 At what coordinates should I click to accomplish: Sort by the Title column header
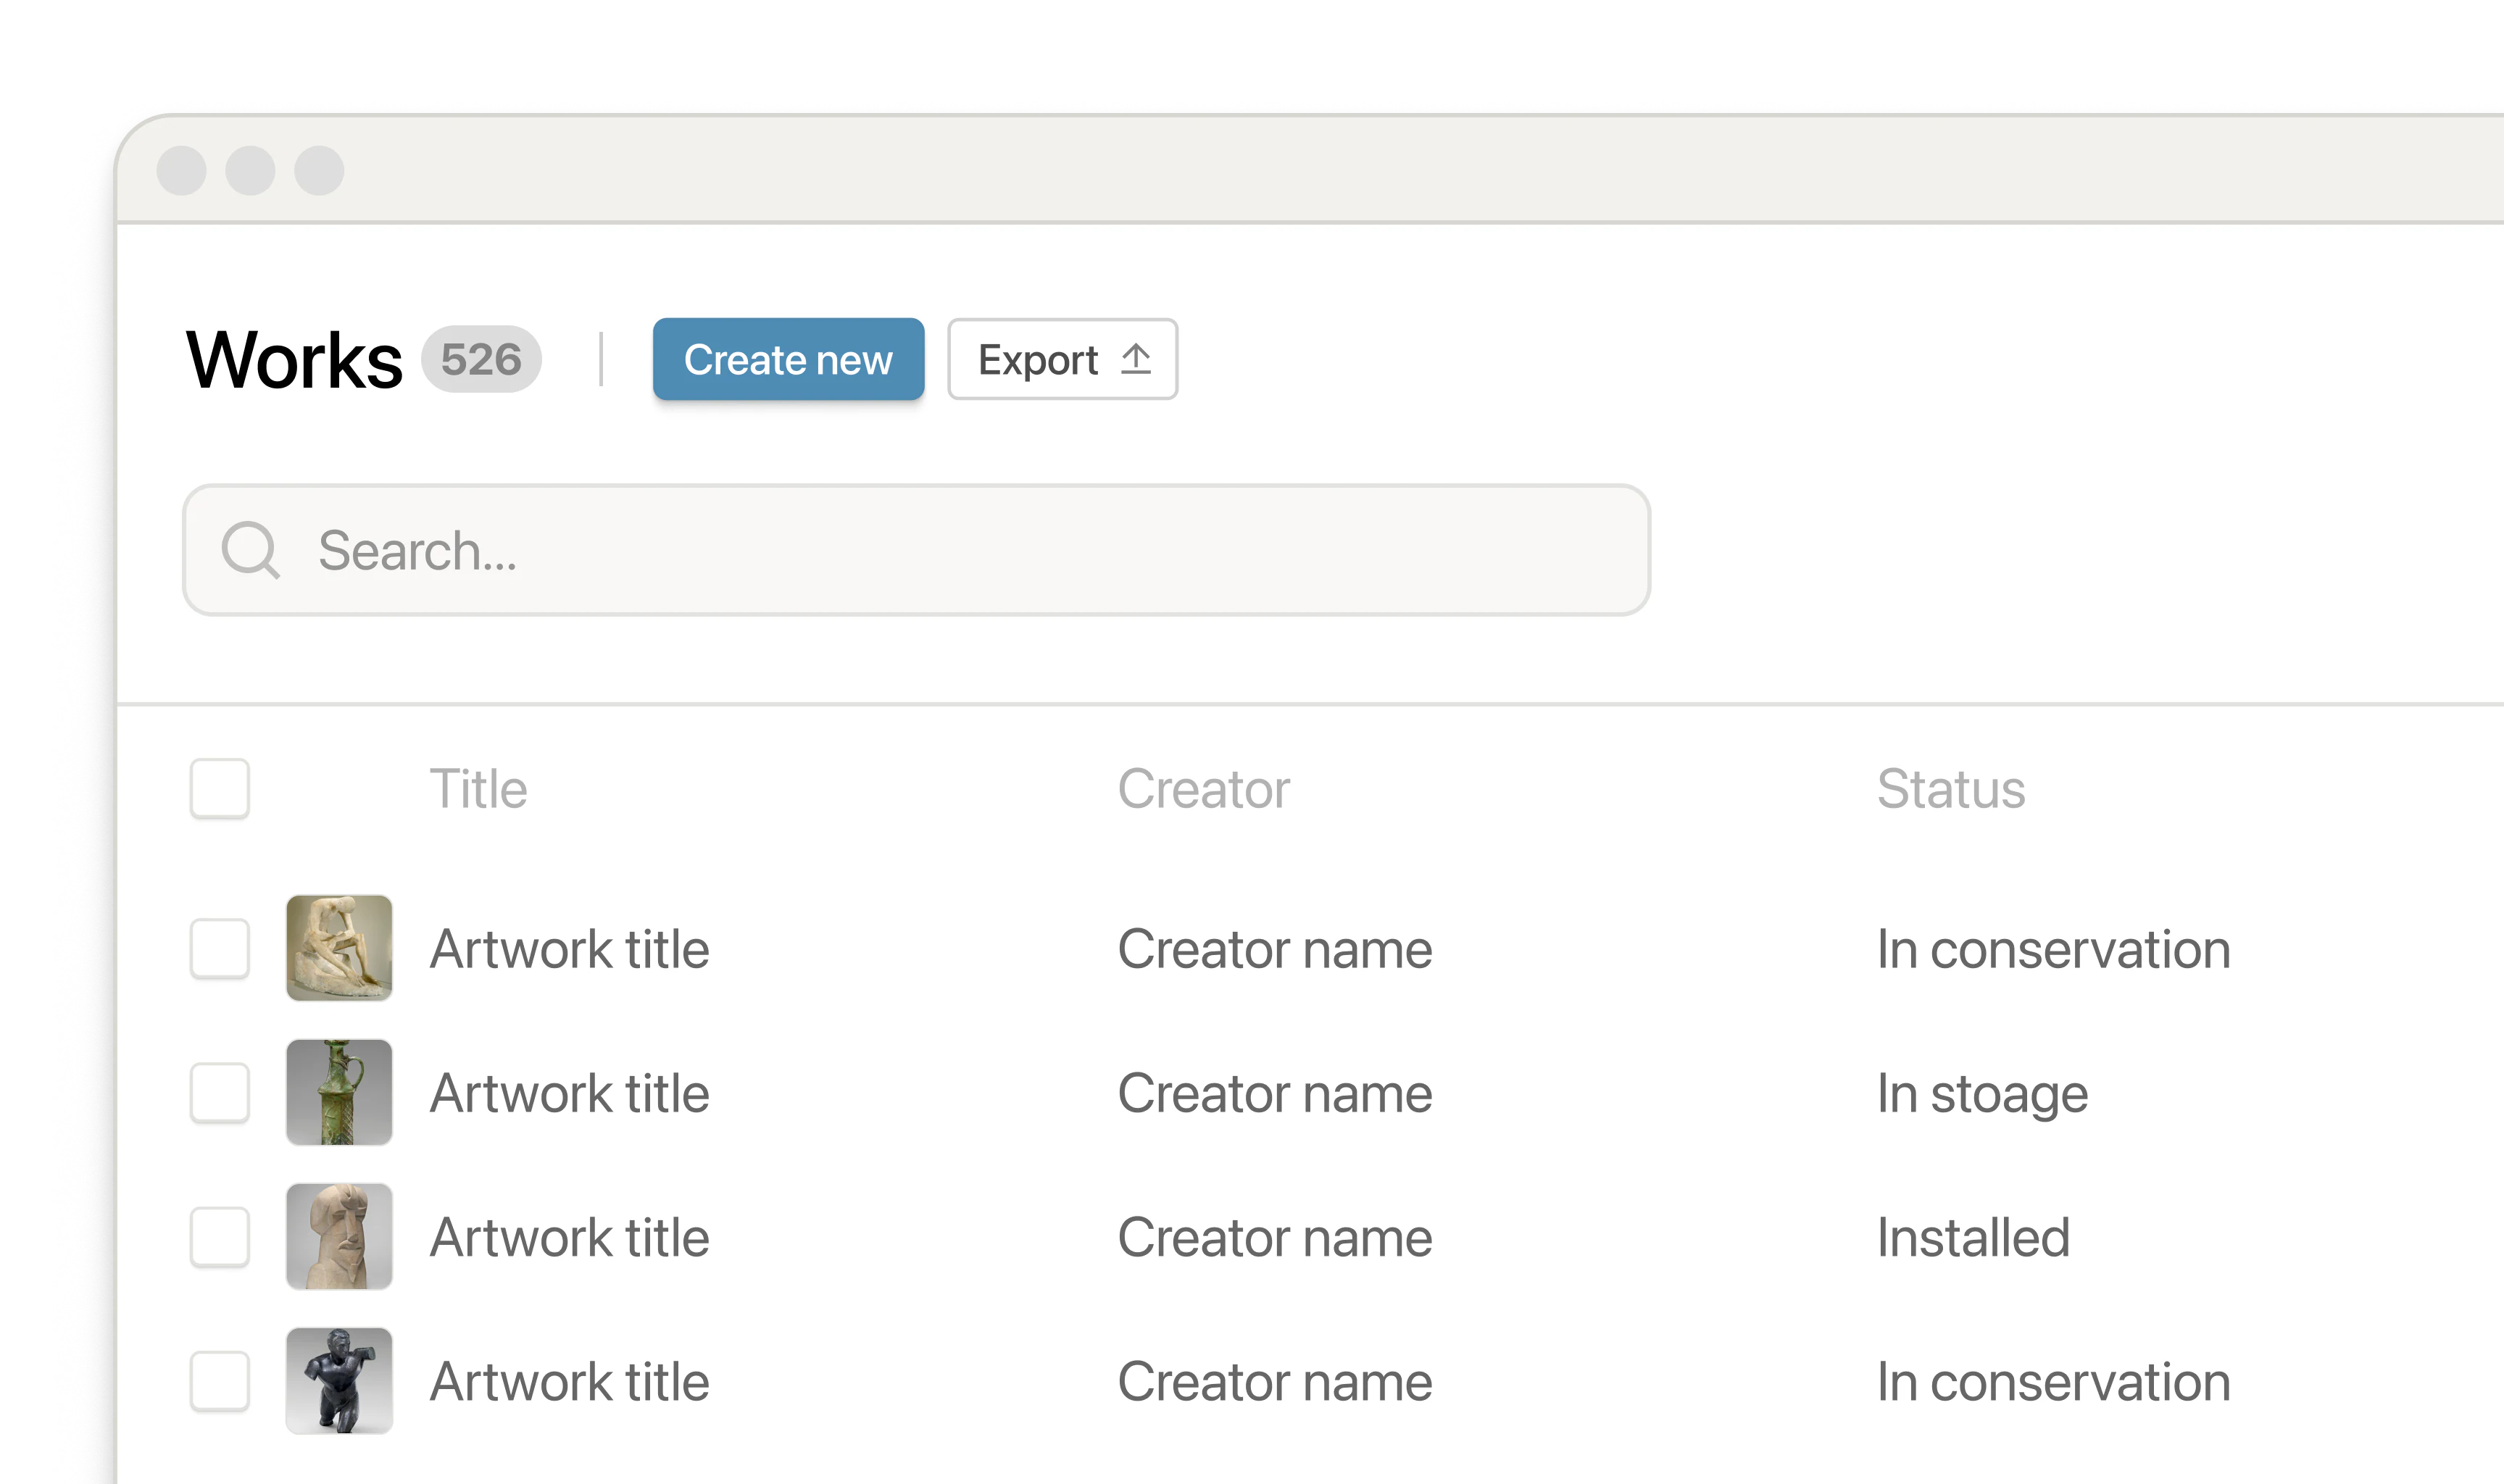click(x=478, y=789)
